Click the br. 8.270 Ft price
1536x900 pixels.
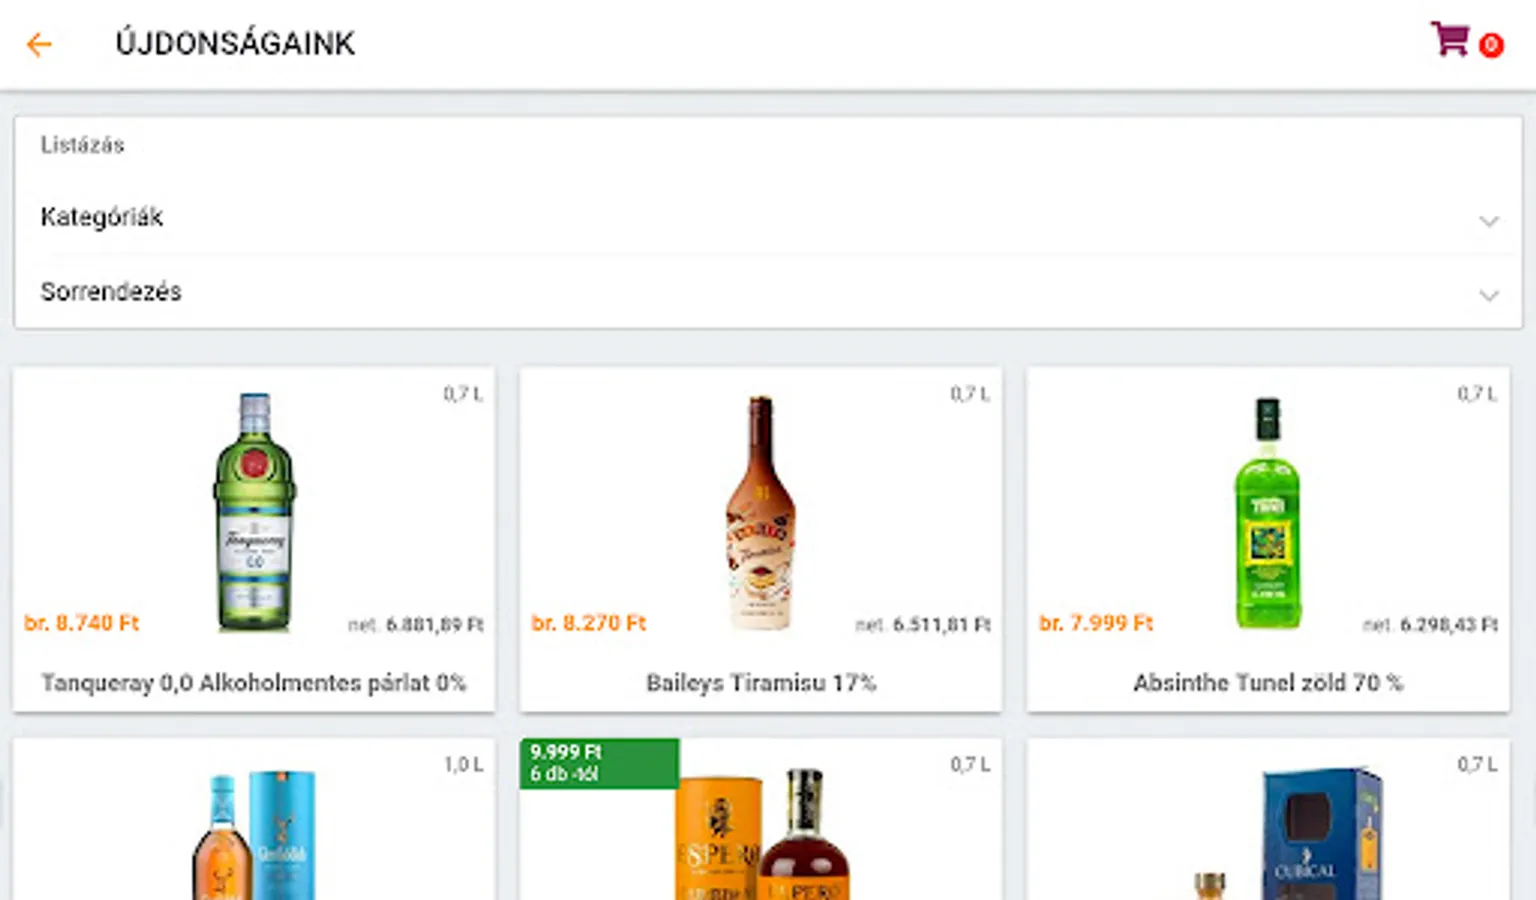click(589, 623)
